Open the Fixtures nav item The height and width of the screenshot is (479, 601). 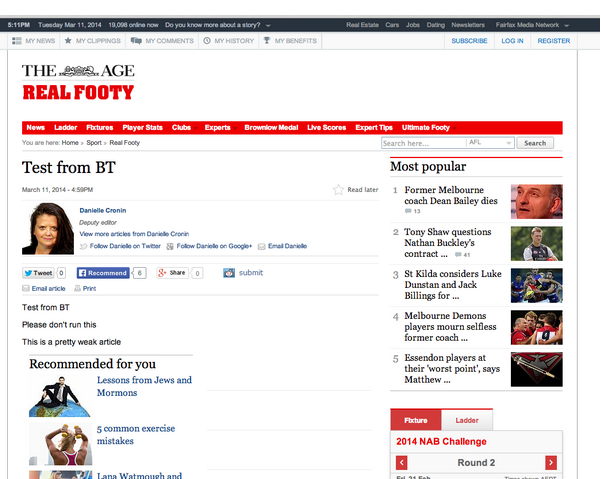(x=100, y=128)
